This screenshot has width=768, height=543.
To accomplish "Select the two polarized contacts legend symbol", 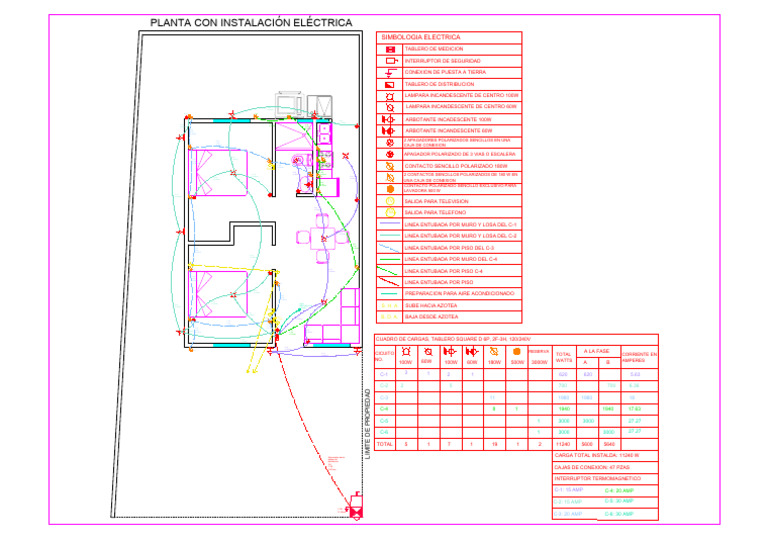I will [x=390, y=177].
